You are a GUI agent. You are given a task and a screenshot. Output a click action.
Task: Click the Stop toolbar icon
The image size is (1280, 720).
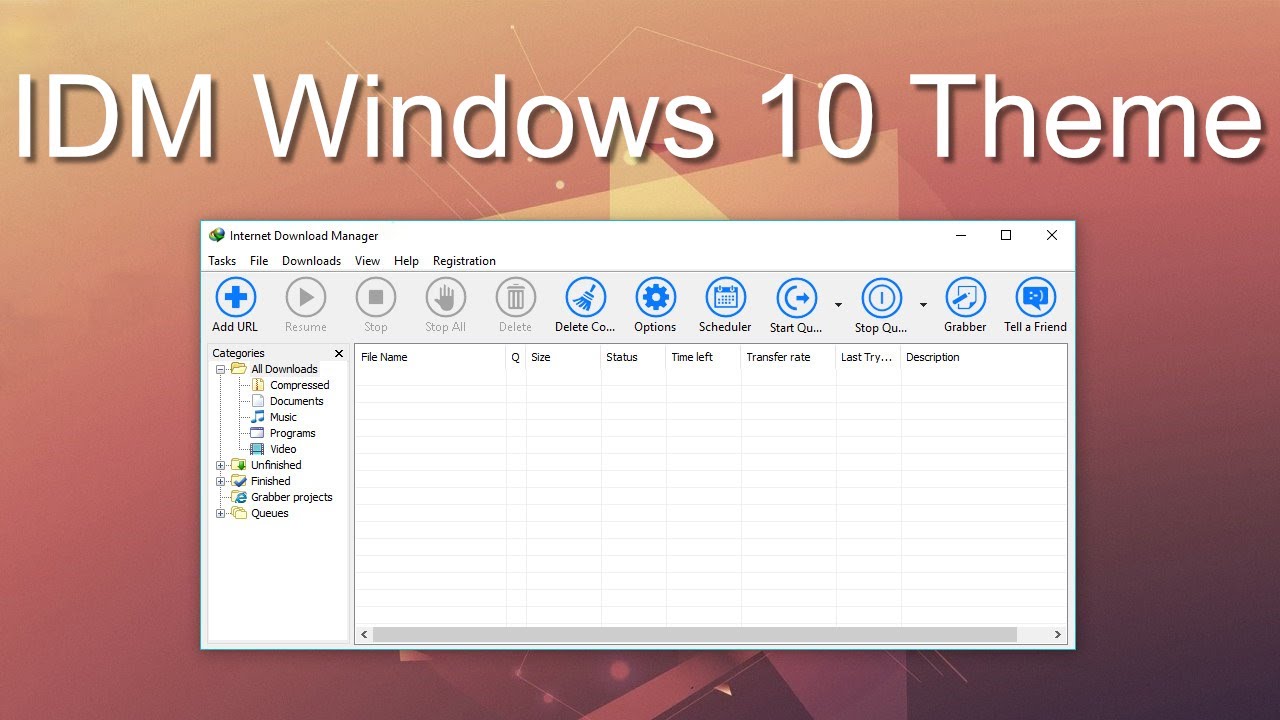pyautogui.click(x=376, y=297)
